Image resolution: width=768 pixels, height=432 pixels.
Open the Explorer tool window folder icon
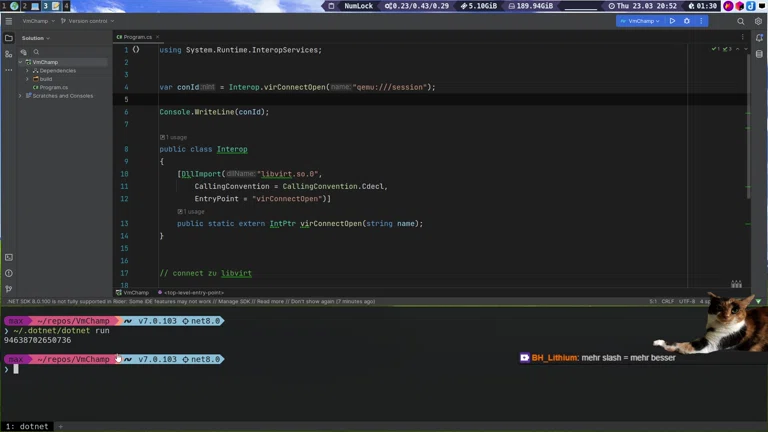coord(9,38)
